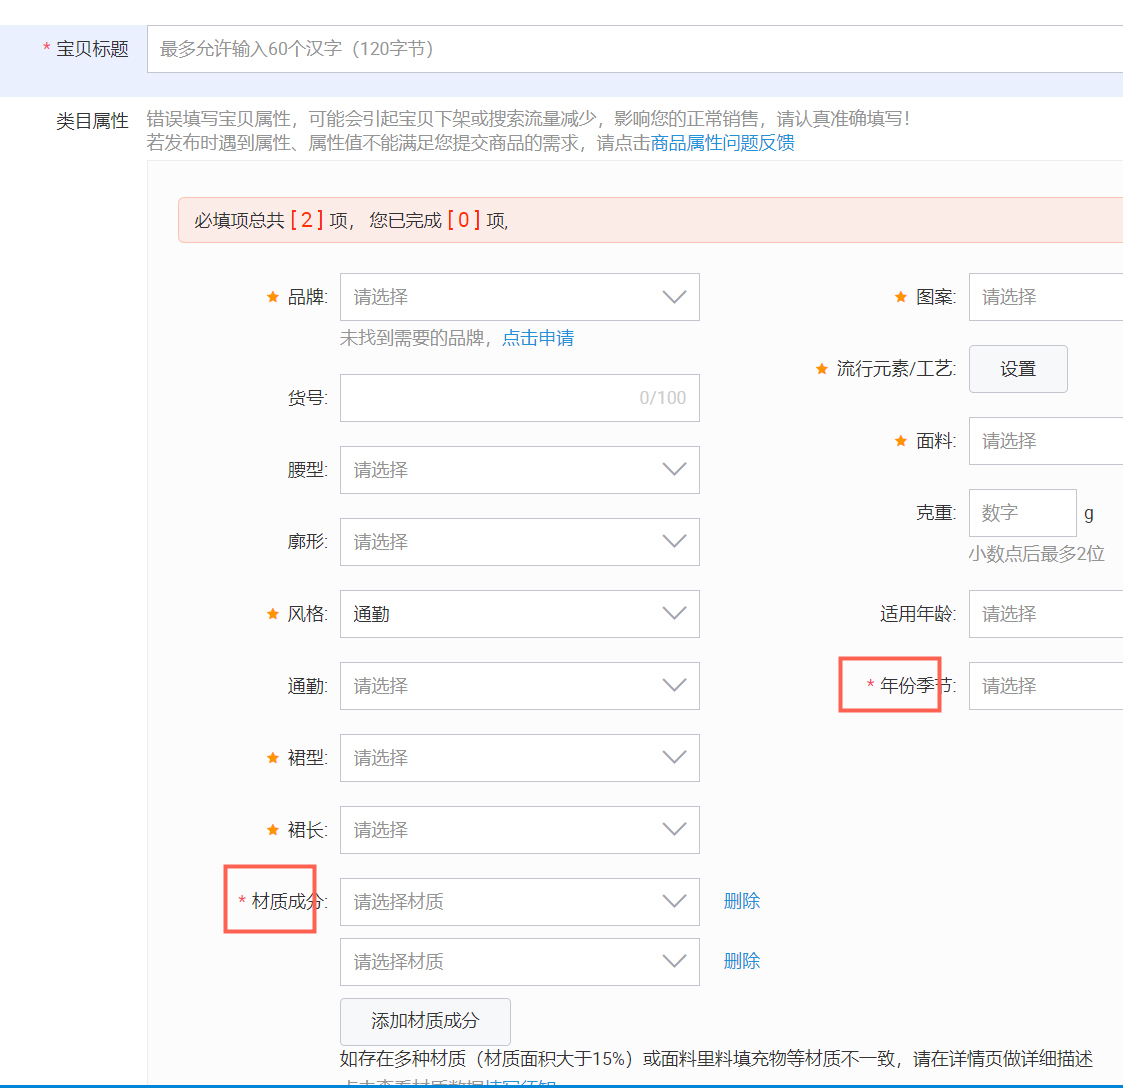Click the 添加材质成分 add material button

[424, 1021]
